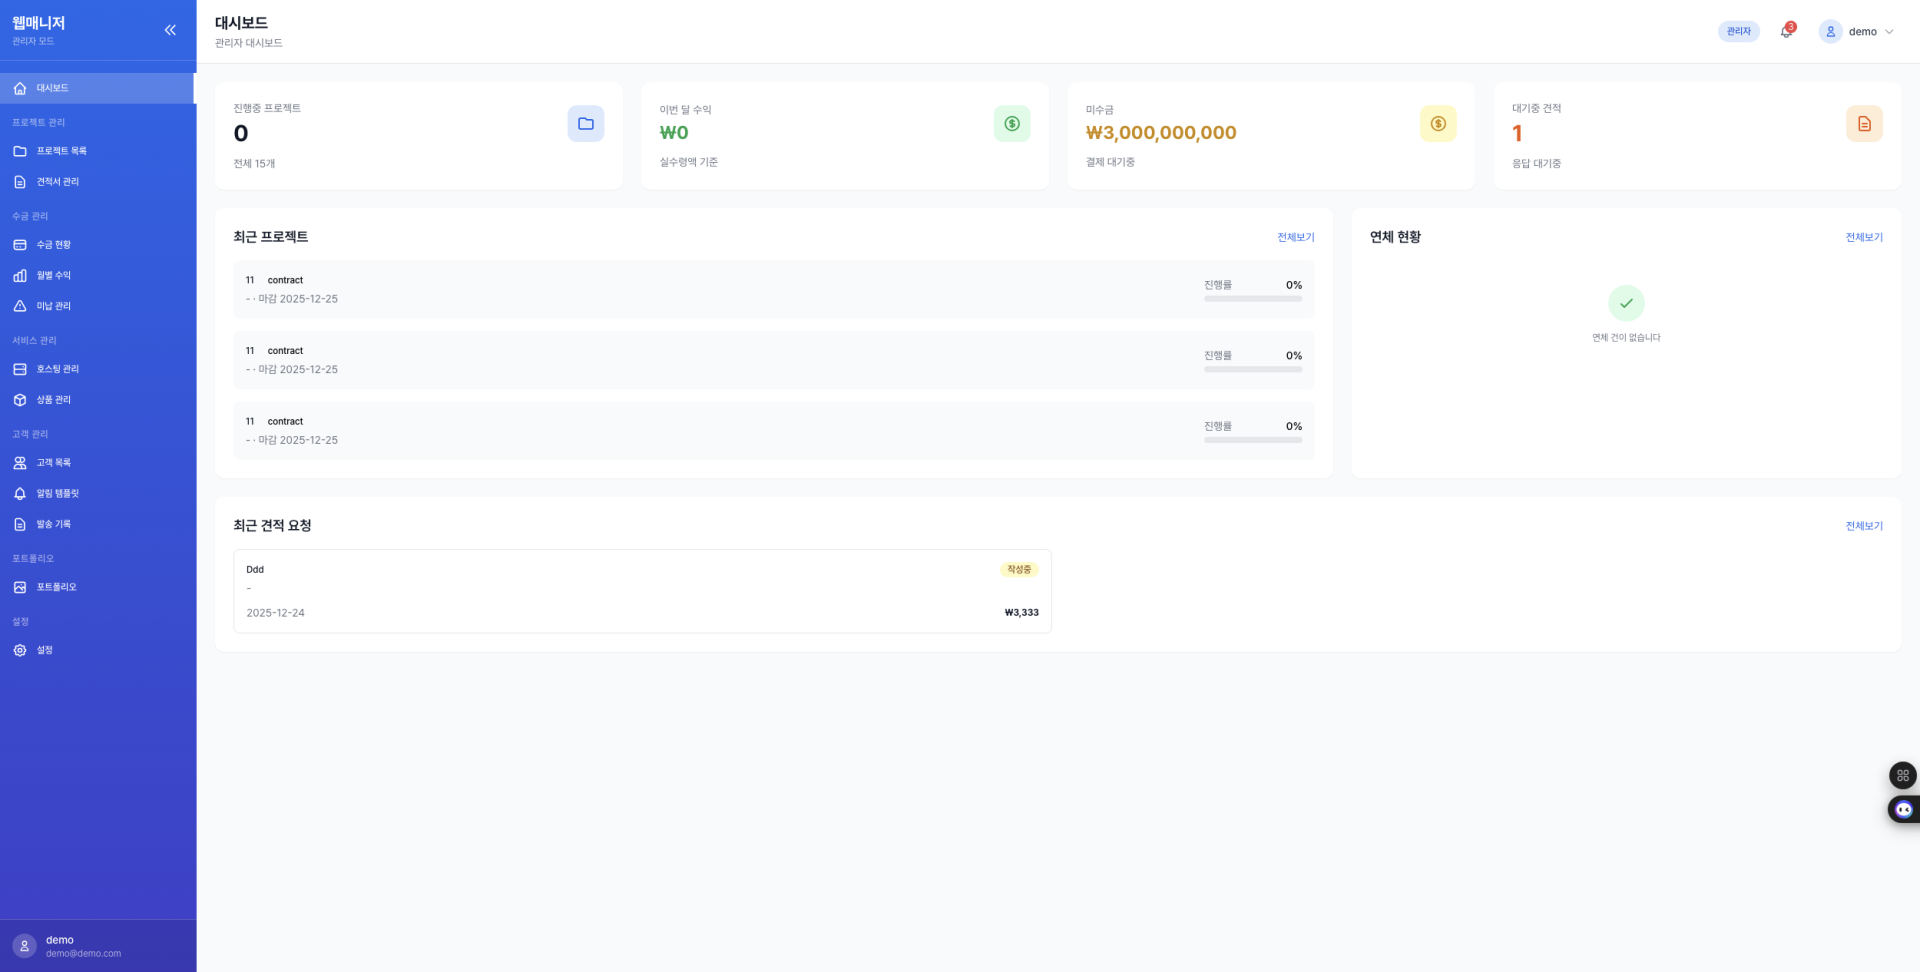Screen dimensions: 1920x972
Task: Click 전체보기 link in 최근 견적 요청
Action: click(x=1863, y=526)
